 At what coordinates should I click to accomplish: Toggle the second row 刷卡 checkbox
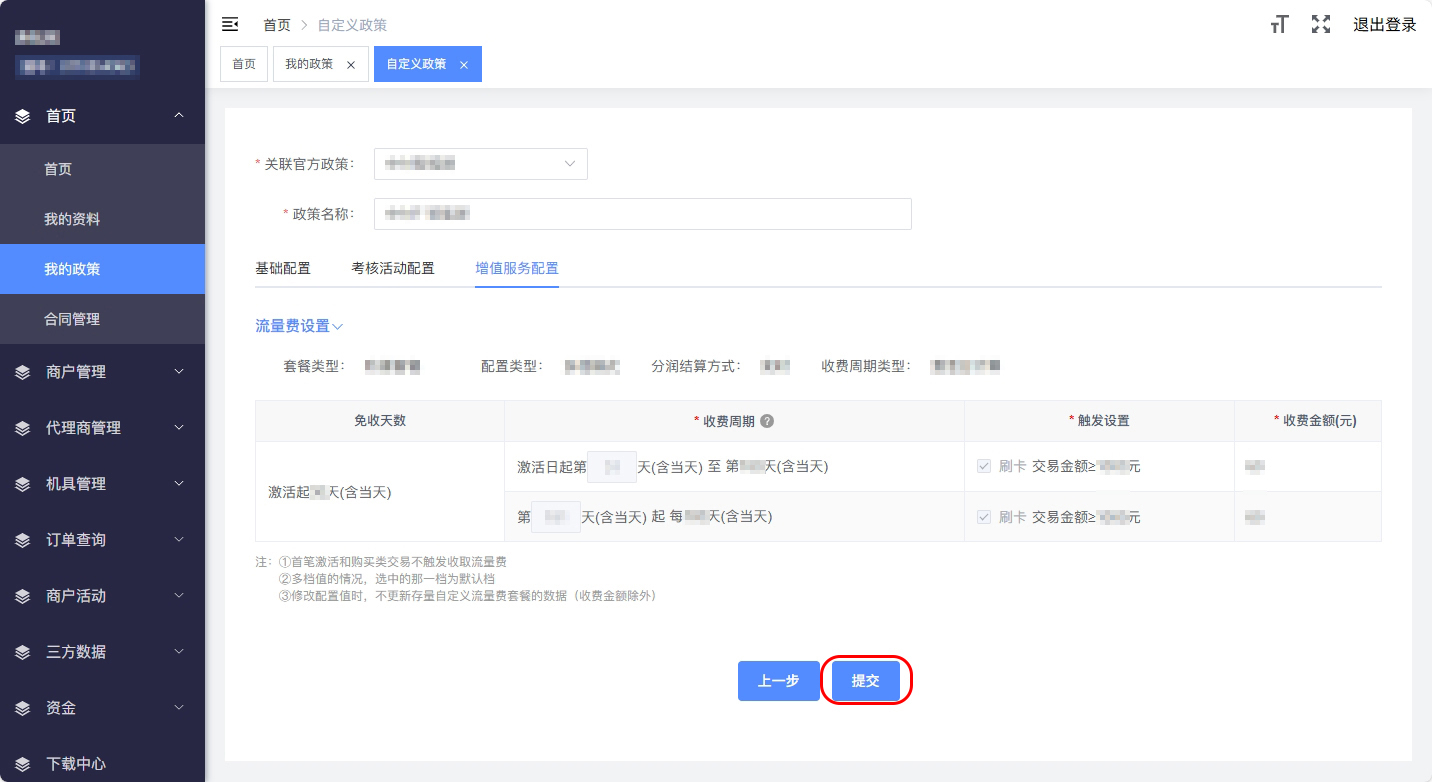point(984,517)
